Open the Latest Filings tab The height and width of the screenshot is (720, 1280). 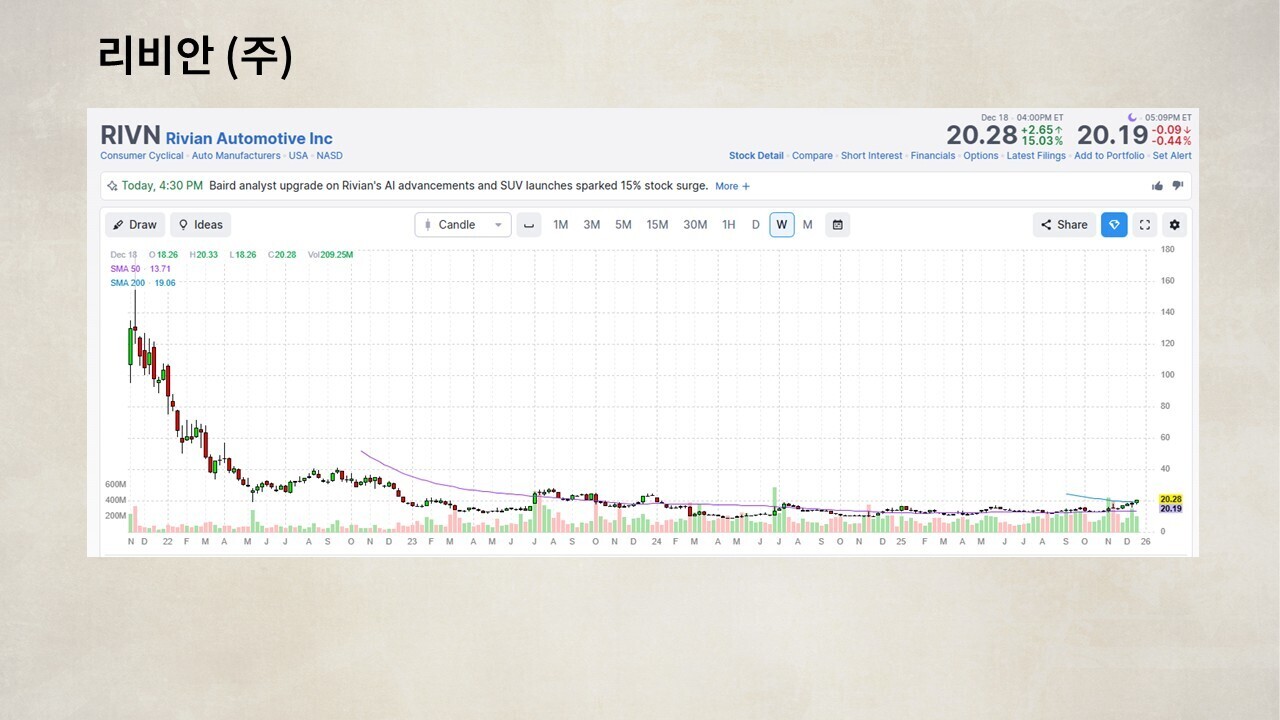(x=1036, y=156)
